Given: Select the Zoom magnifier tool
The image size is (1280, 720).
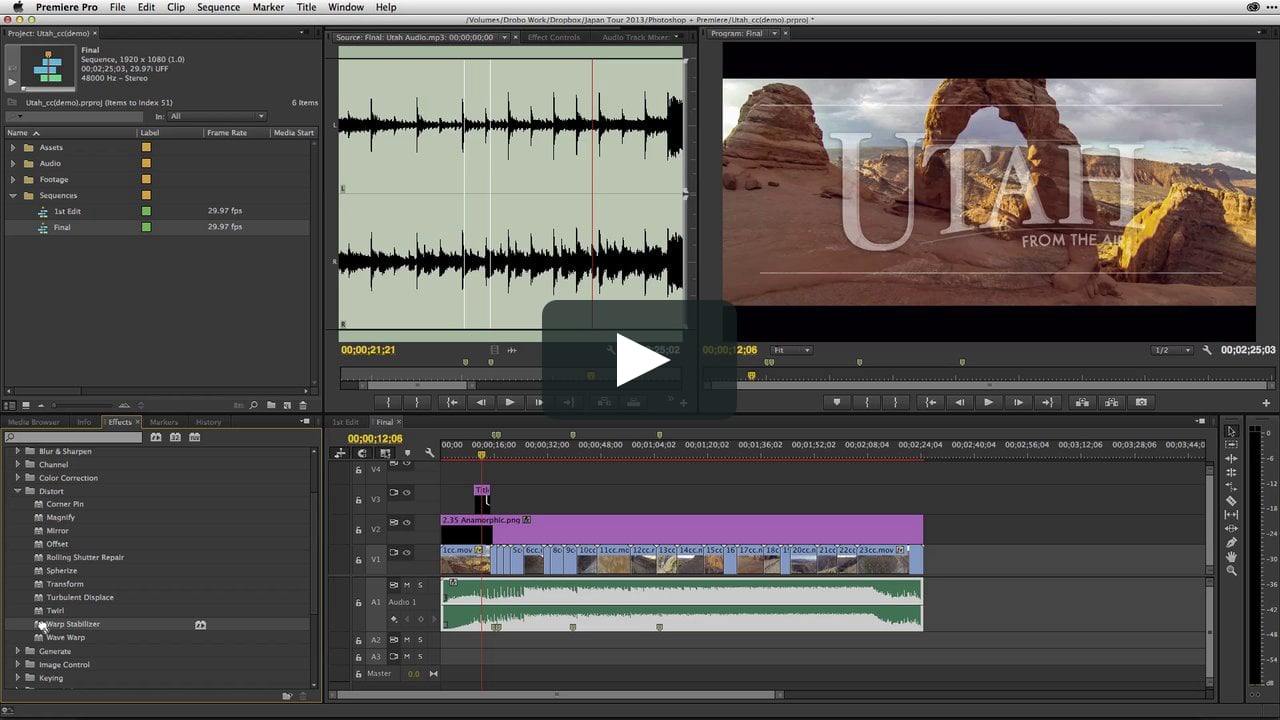Looking at the screenshot, I should pyautogui.click(x=1231, y=571).
